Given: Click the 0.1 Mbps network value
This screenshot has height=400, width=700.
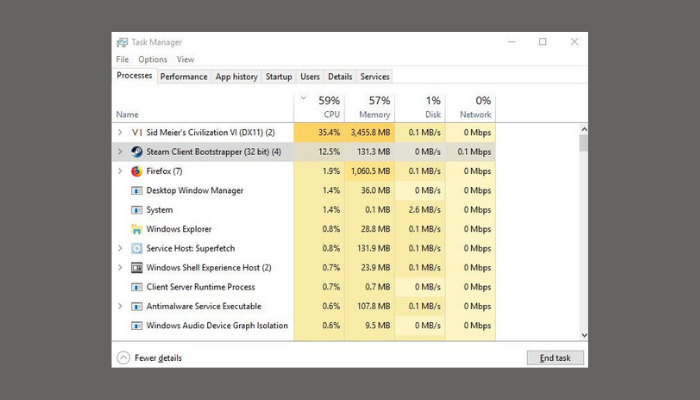Looking at the screenshot, I should click(x=474, y=152).
